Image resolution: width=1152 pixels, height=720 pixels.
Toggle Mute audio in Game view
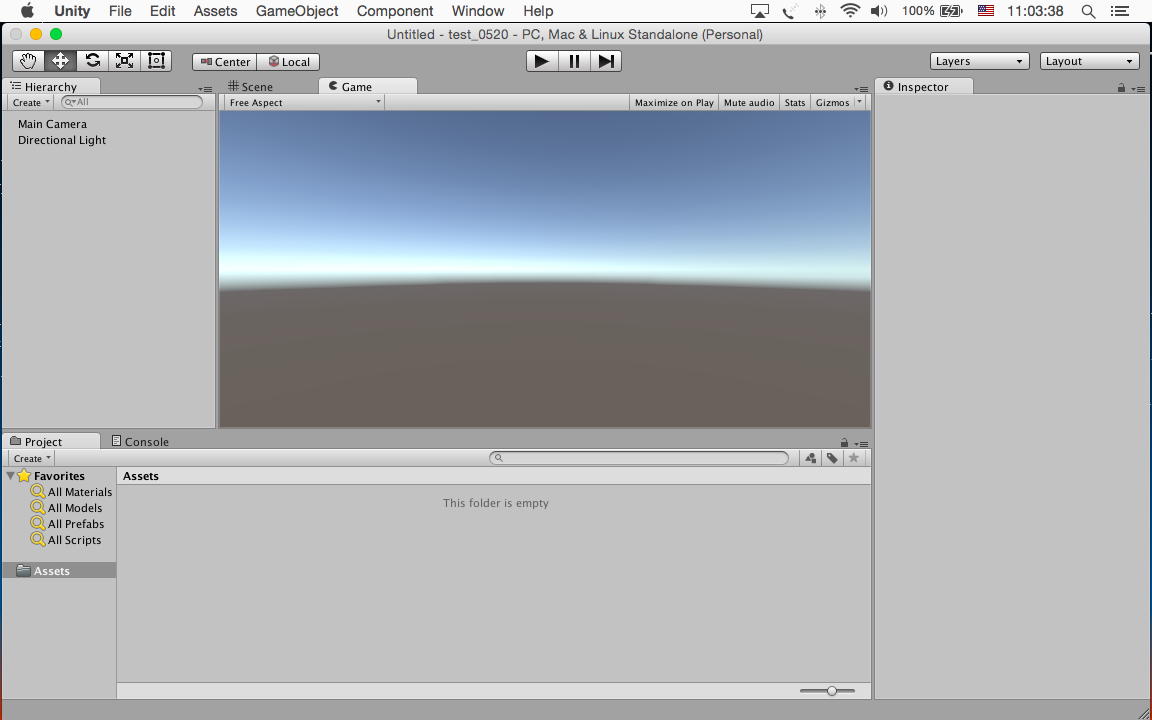click(748, 103)
